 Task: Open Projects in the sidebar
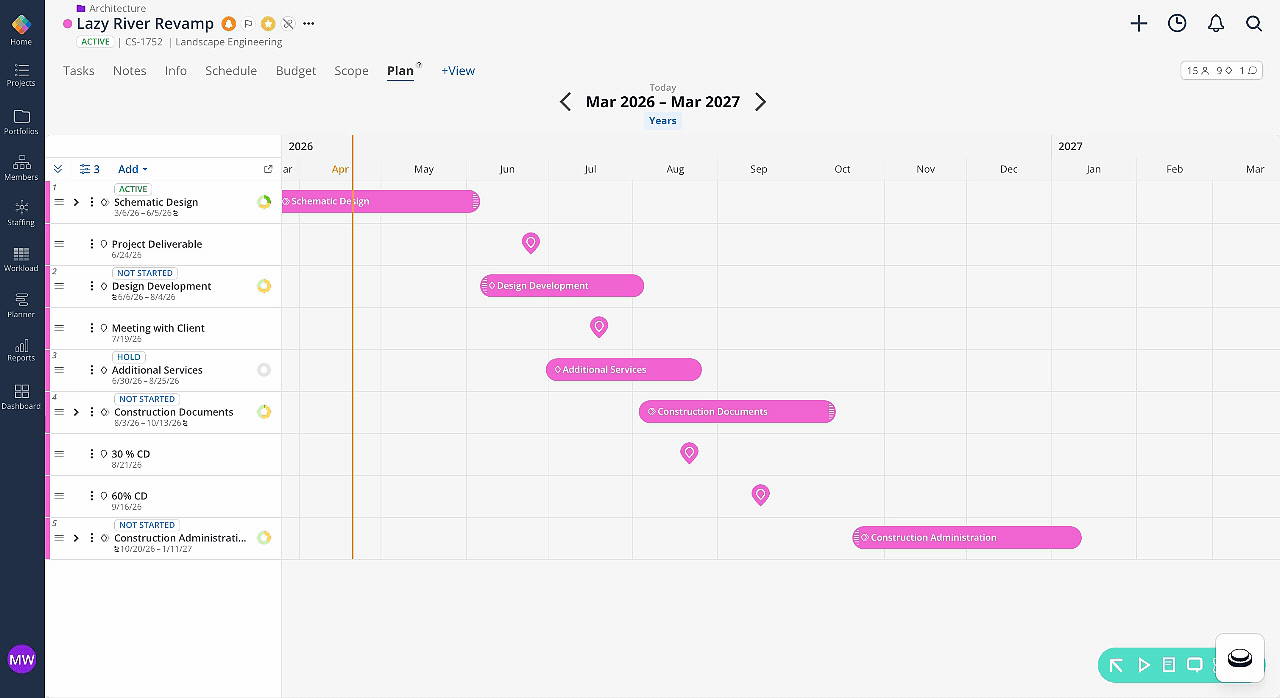click(x=21, y=75)
